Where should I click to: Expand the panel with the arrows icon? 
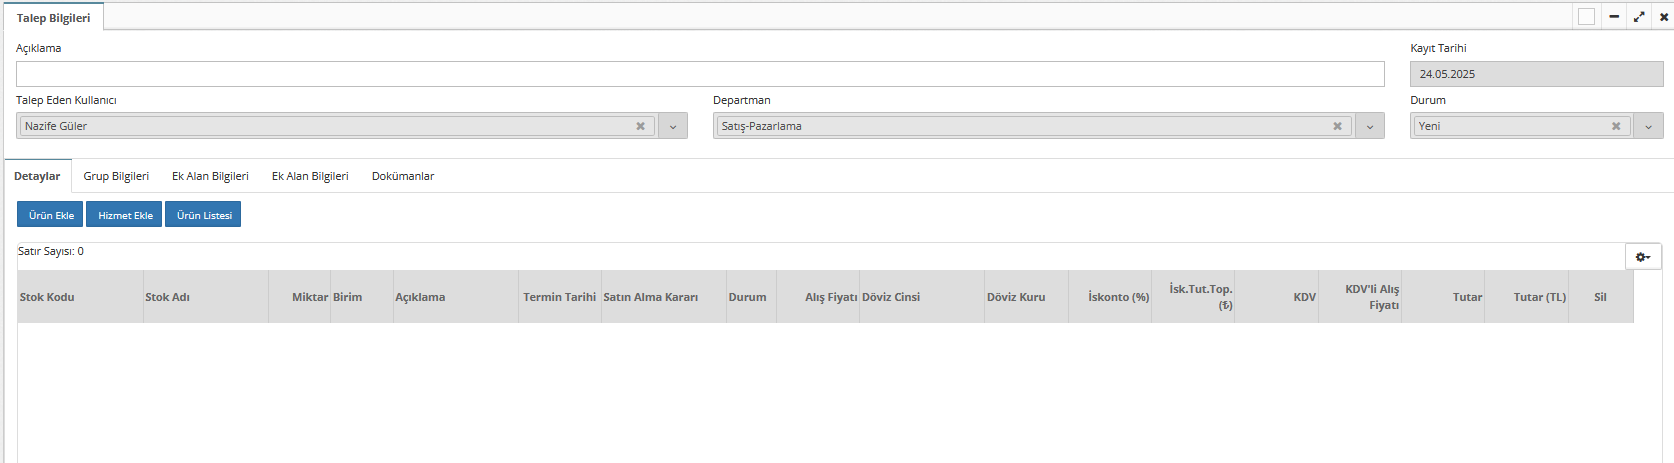1639,17
